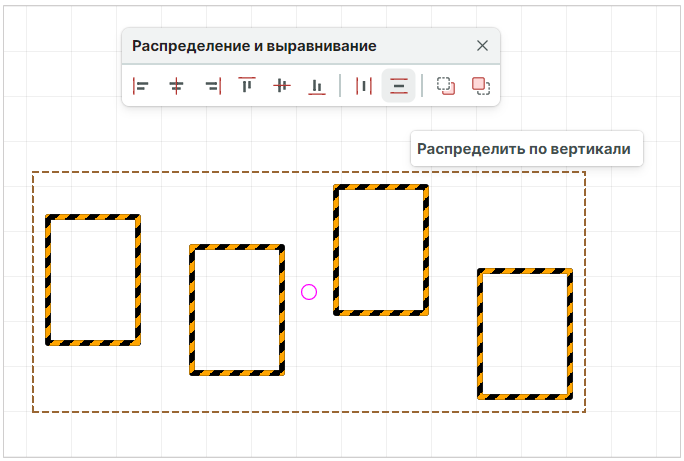This screenshot has width=684, height=461.
Task: Click the distribute vertically icon
Action: [398, 85]
